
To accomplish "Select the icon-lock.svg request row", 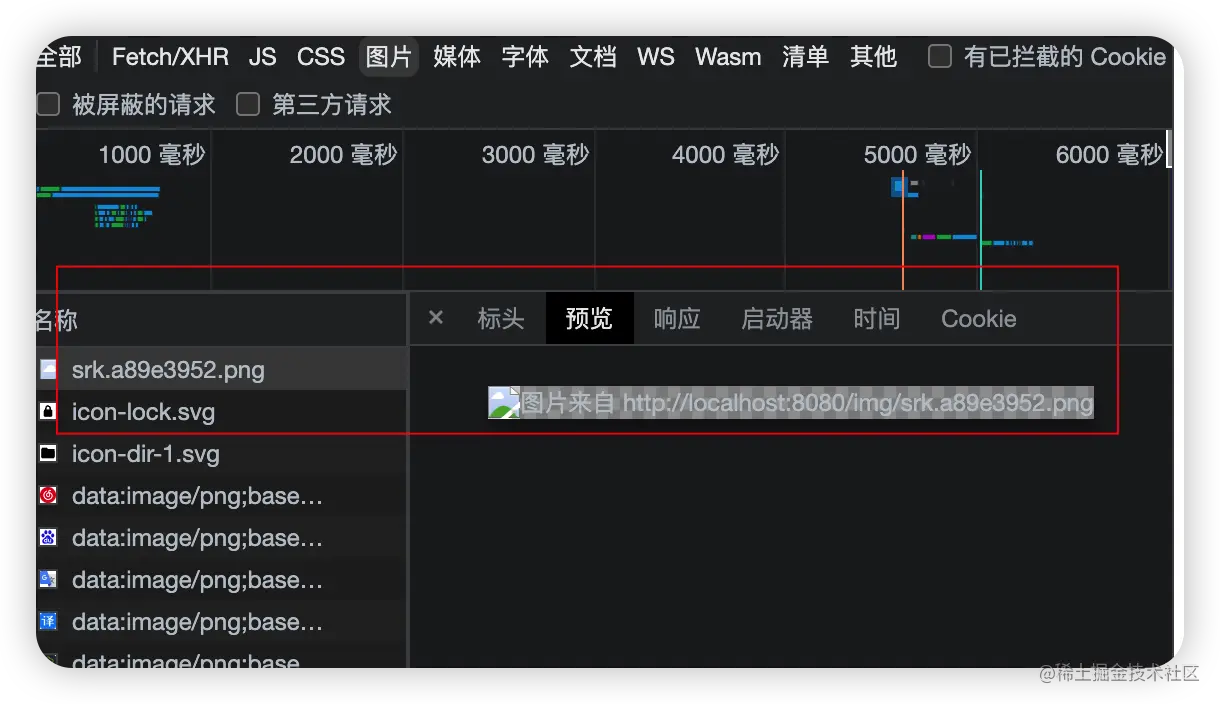I will pyautogui.click(x=221, y=411).
